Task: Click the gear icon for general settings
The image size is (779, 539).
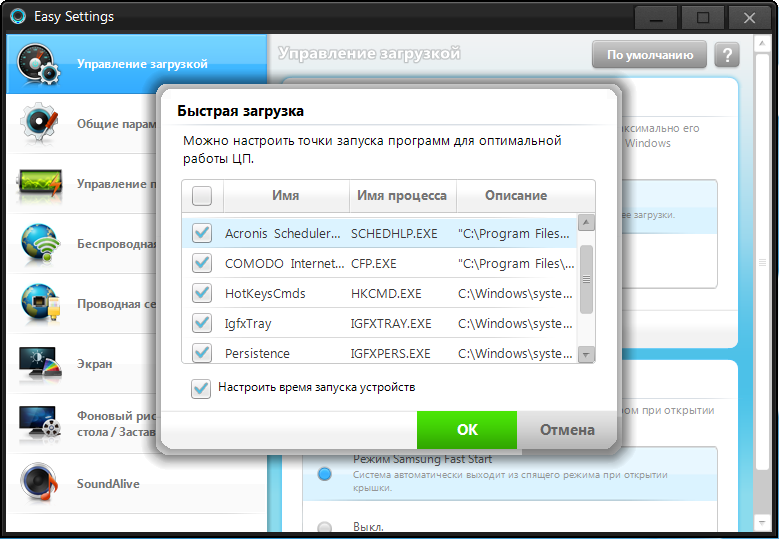Action: [x=39, y=123]
